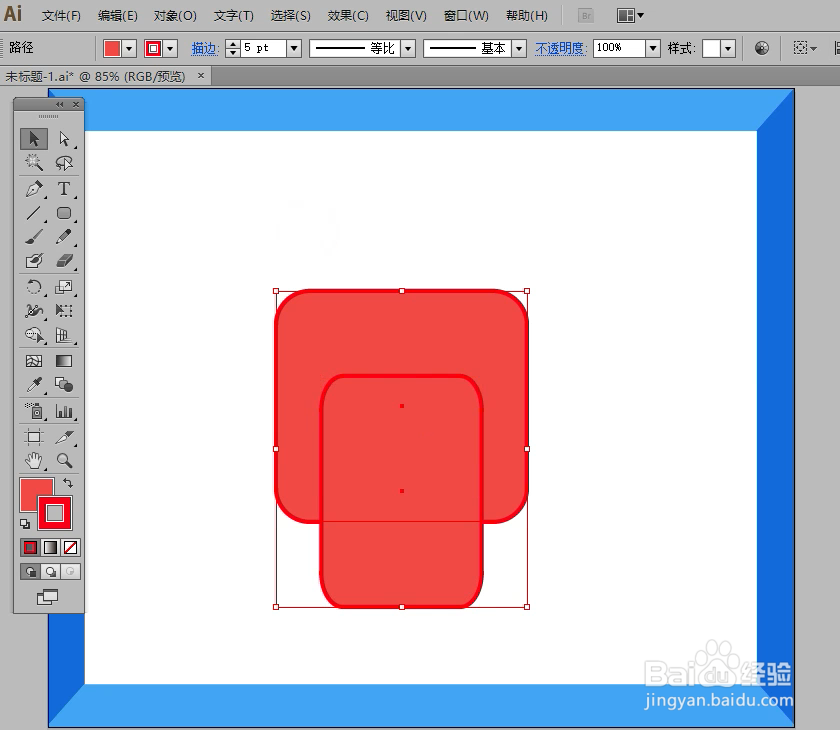Image resolution: width=840 pixels, height=730 pixels.
Task: Switch to Color fill mode button
Action: pos(31,547)
